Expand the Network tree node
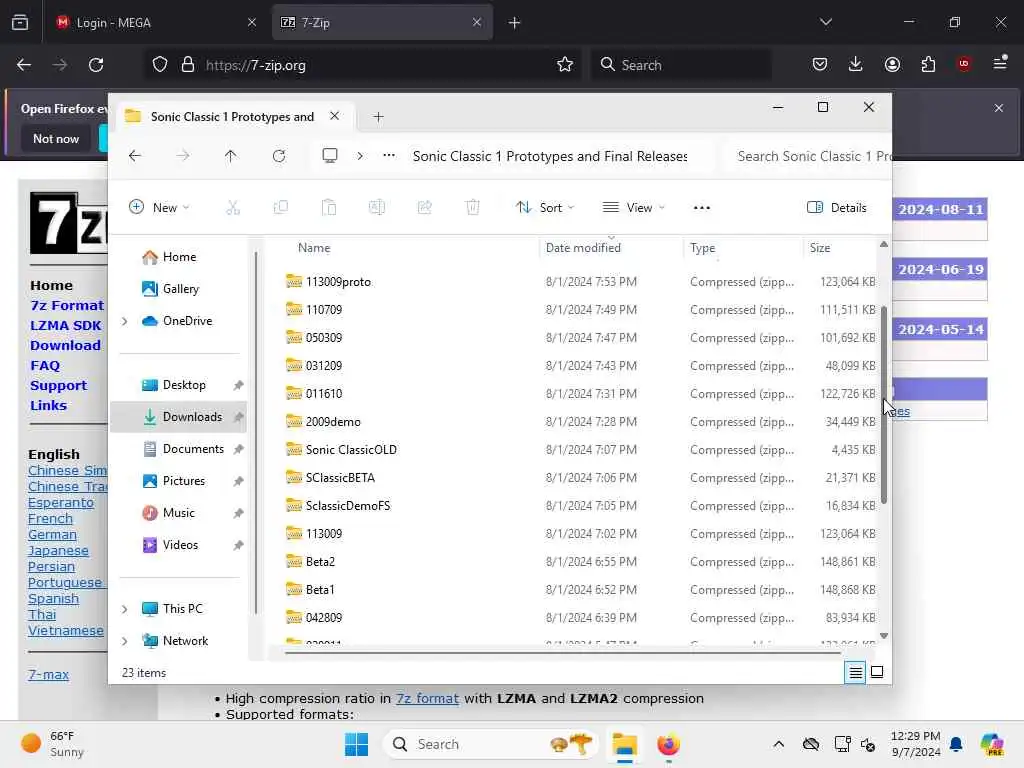 (x=124, y=641)
